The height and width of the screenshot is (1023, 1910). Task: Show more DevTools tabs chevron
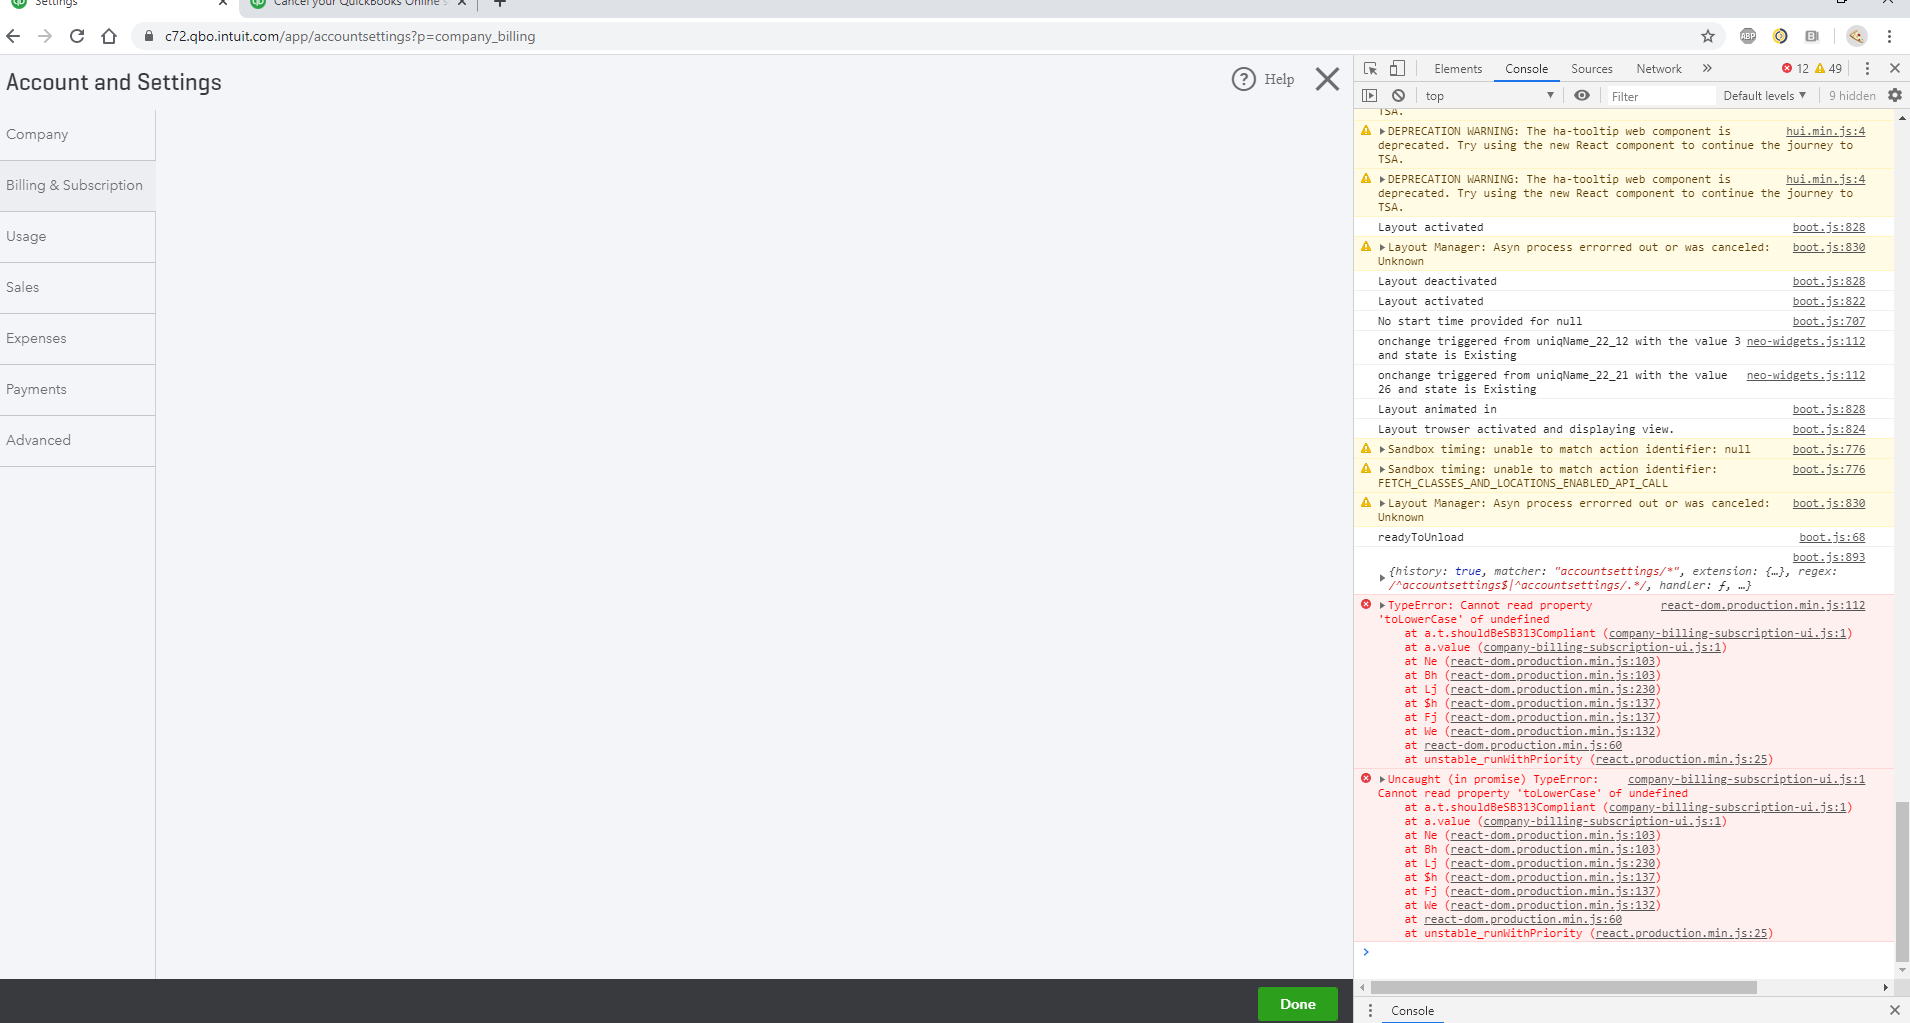(1707, 68)
